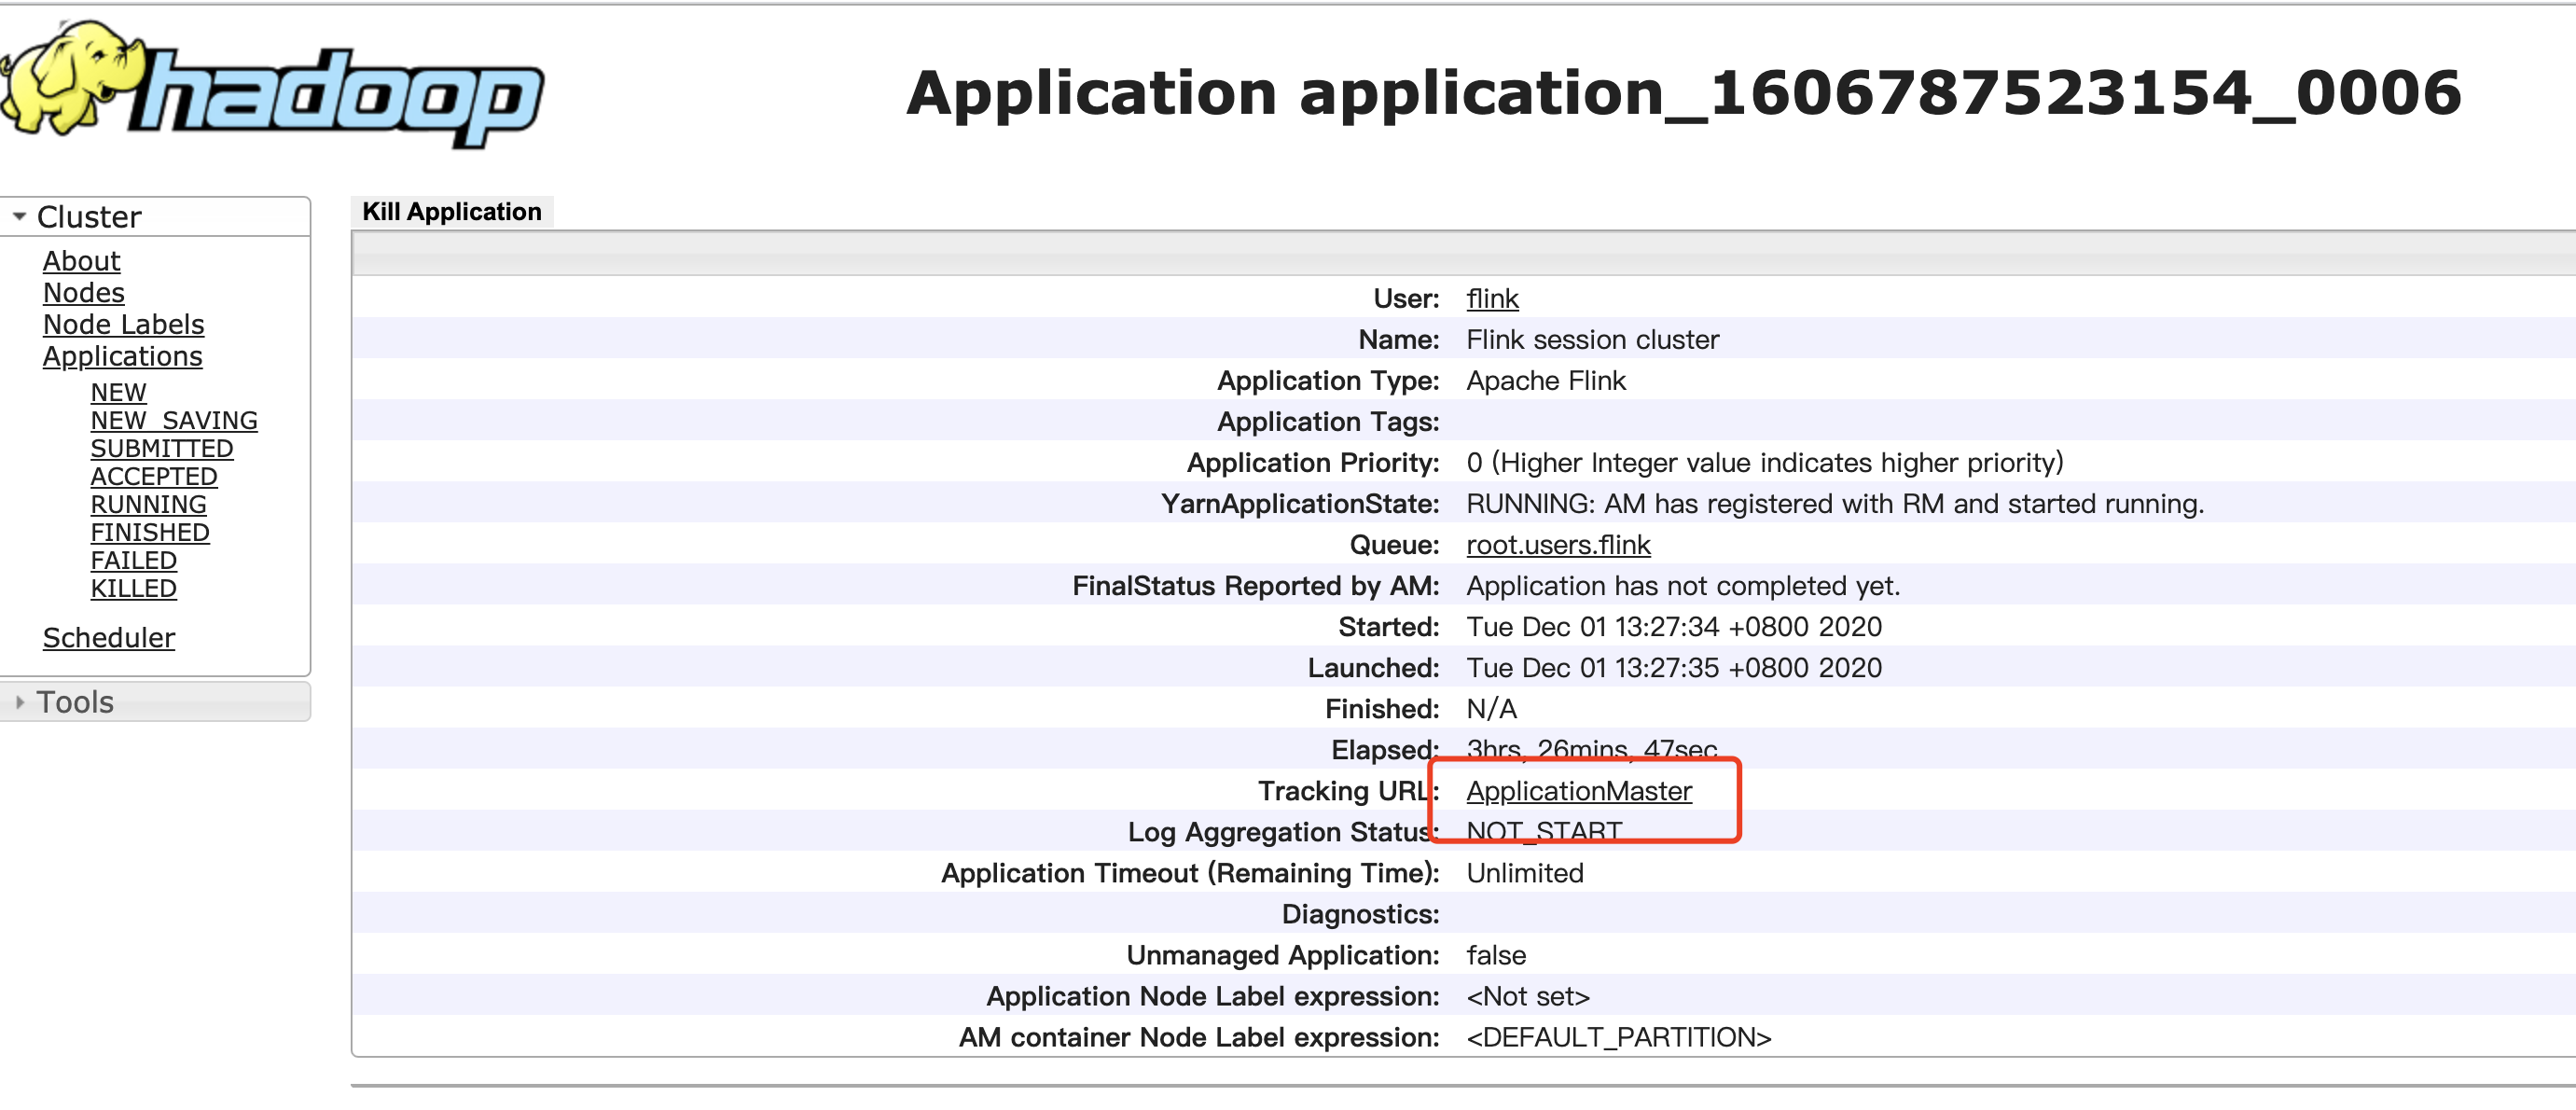Show ACCEPTED applications
The height and width of the screenshot is (1110, 2576).
(x=153, y=477)
